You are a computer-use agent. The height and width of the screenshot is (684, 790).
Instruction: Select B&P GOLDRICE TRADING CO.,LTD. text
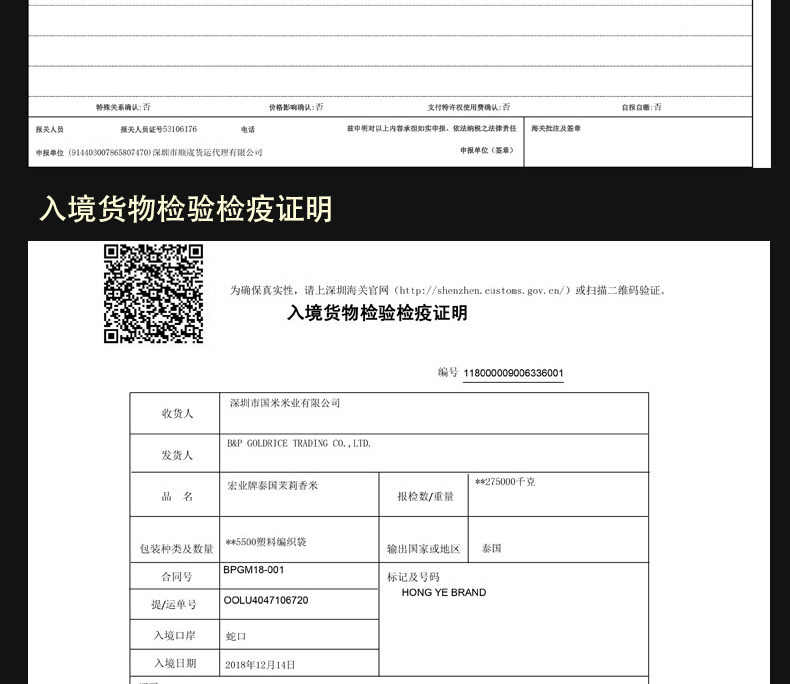point(299,443)
